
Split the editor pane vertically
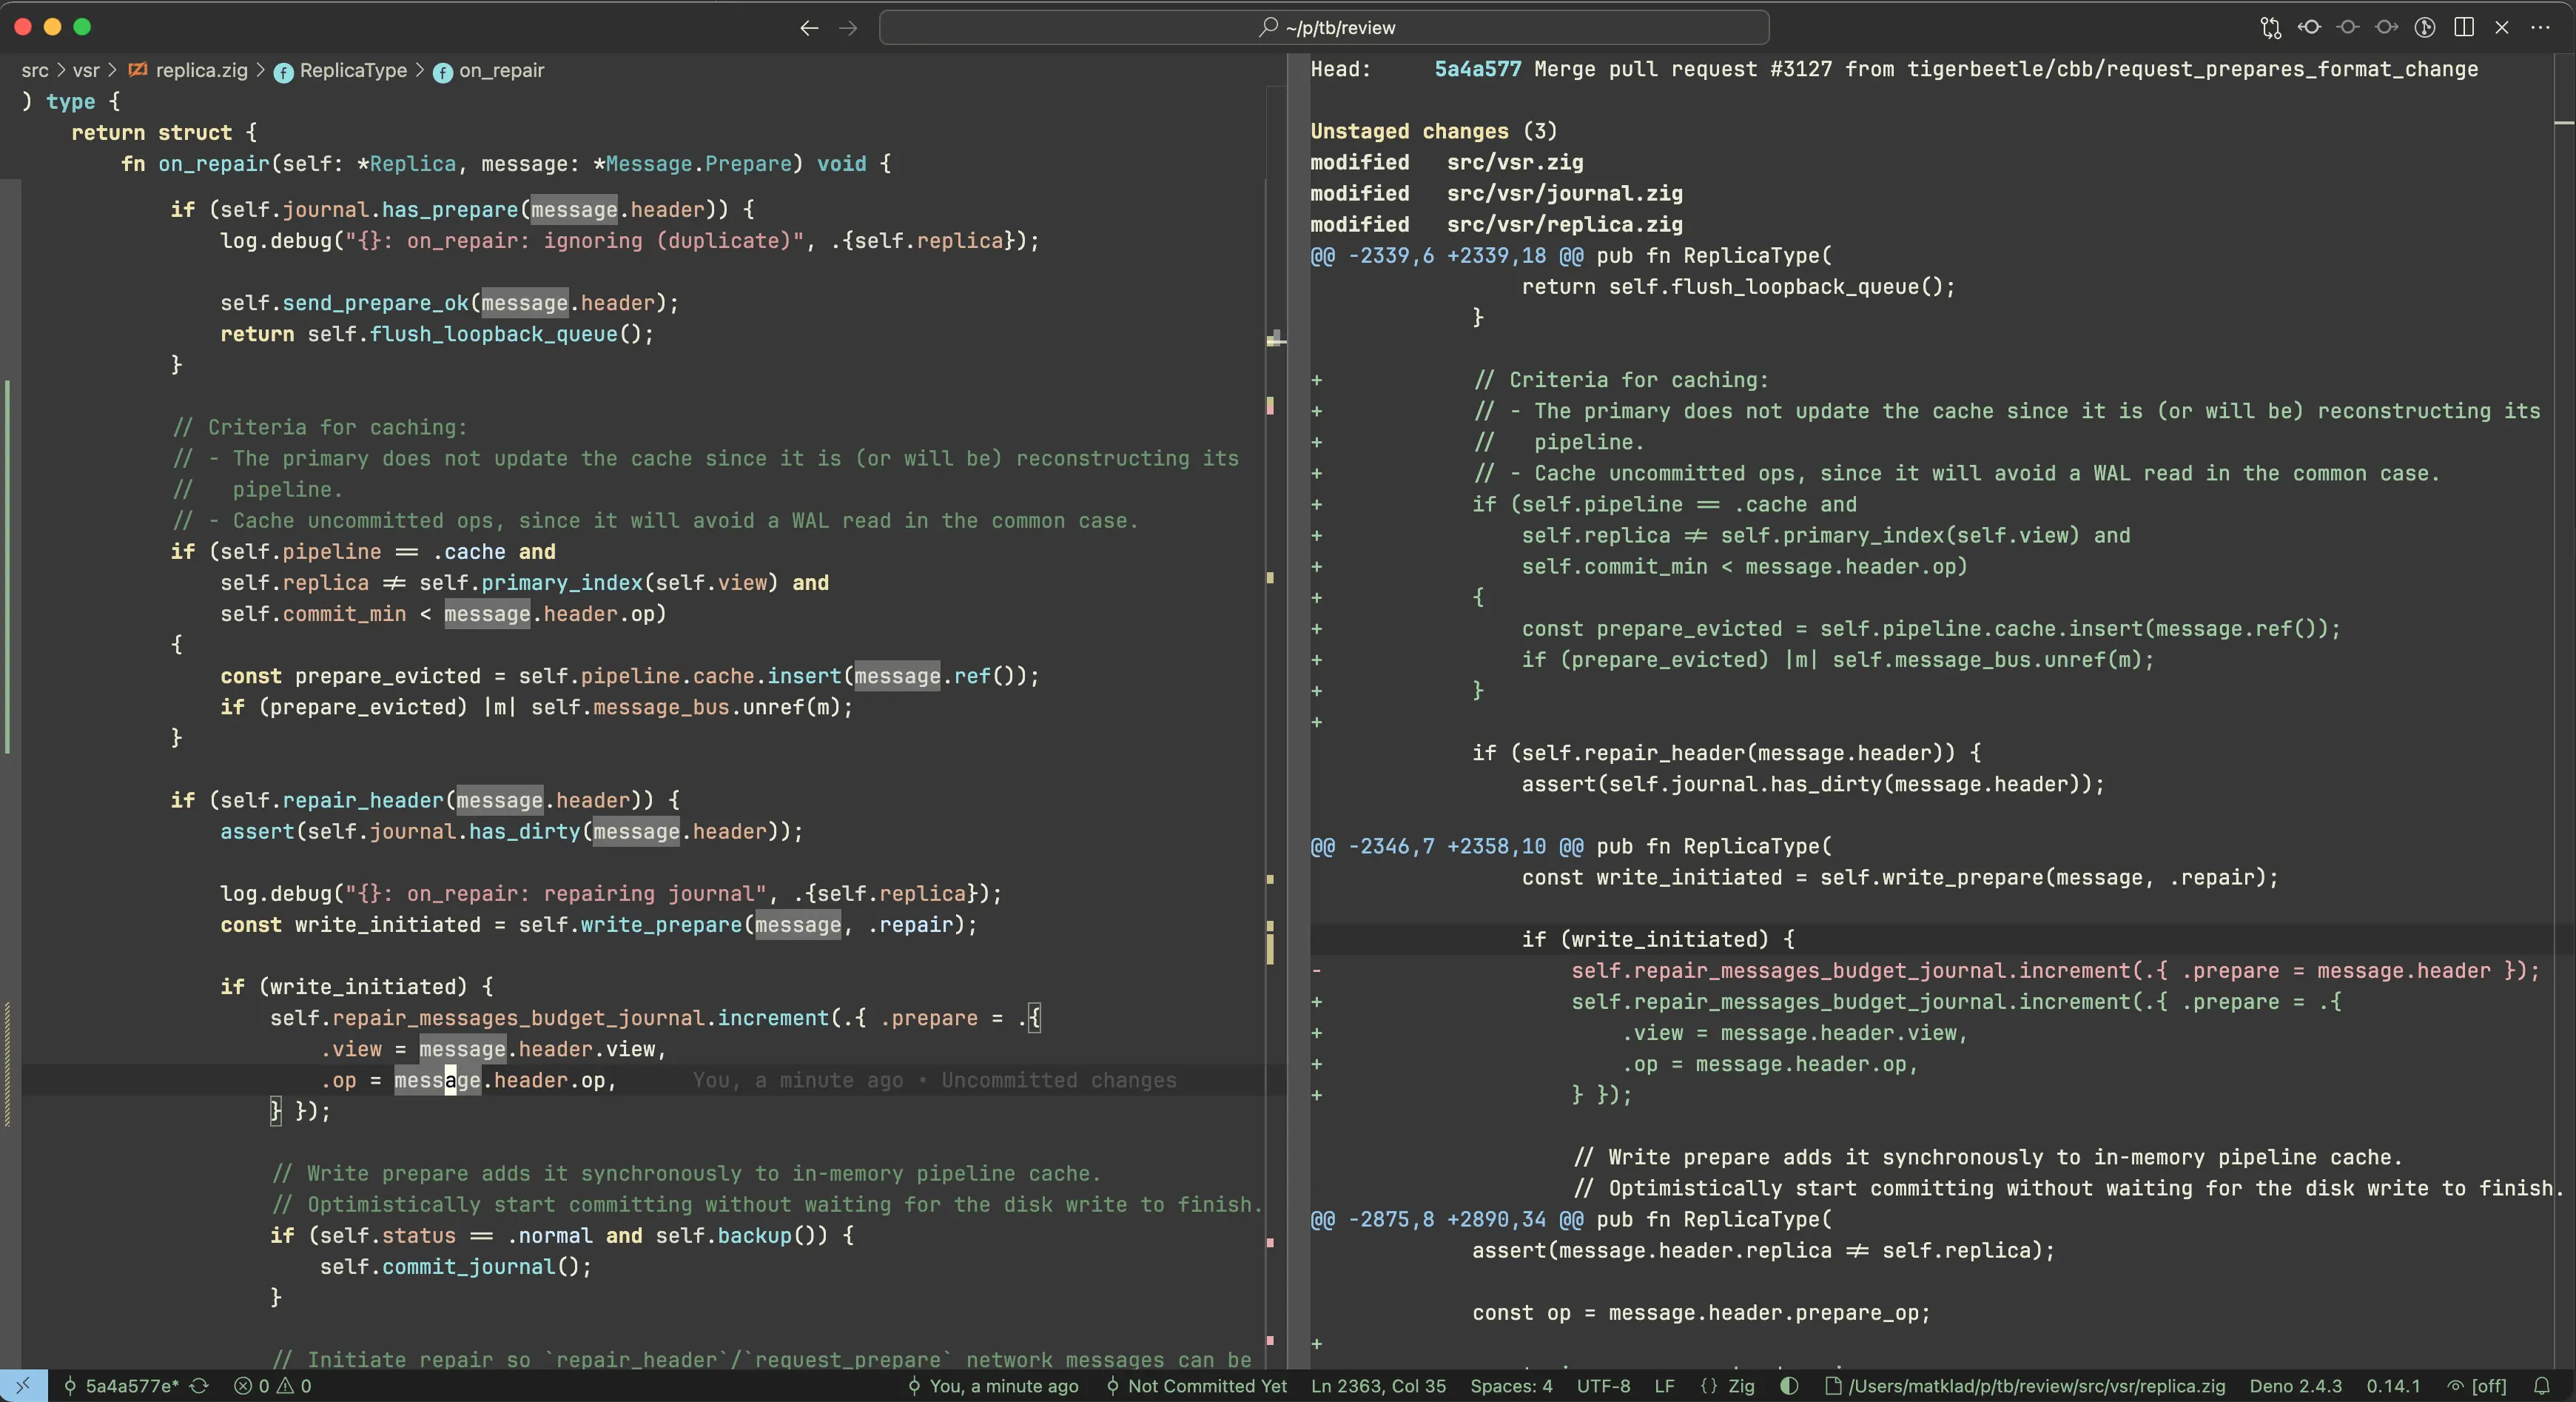(x=2465, y=27)
